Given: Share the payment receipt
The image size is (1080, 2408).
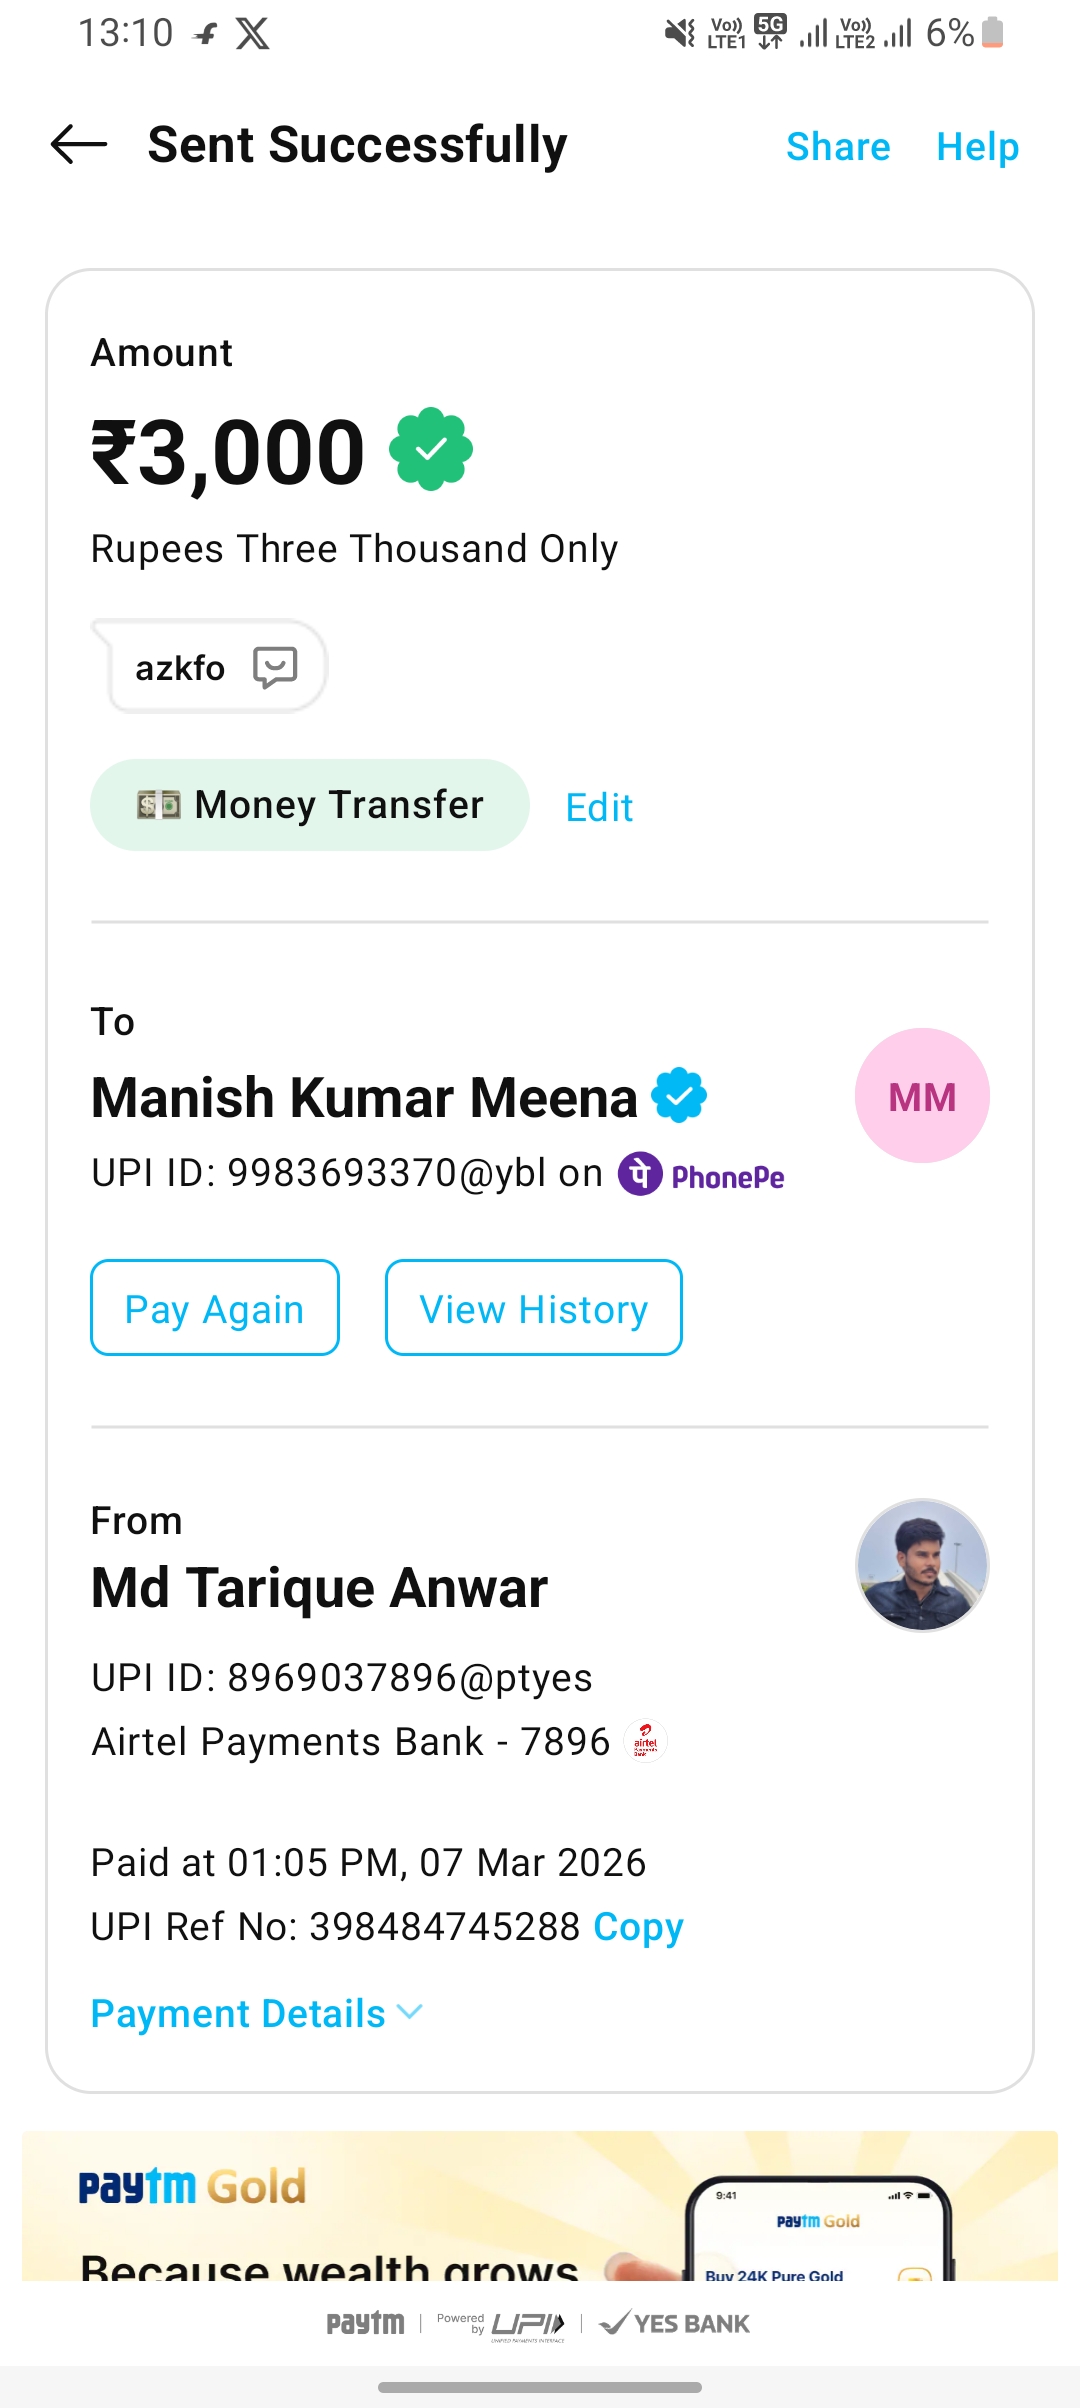Looking at the screenshot, I should [838, 147].
